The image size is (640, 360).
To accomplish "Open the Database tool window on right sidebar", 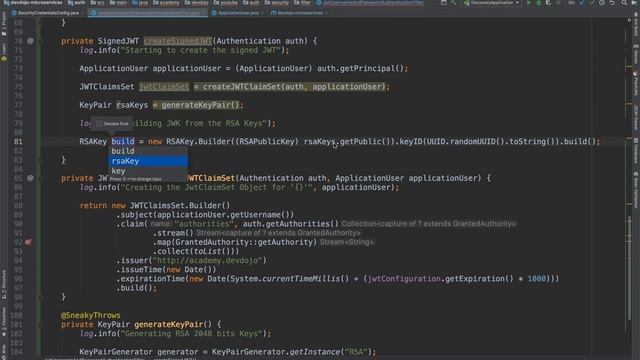I will point(636,152).
